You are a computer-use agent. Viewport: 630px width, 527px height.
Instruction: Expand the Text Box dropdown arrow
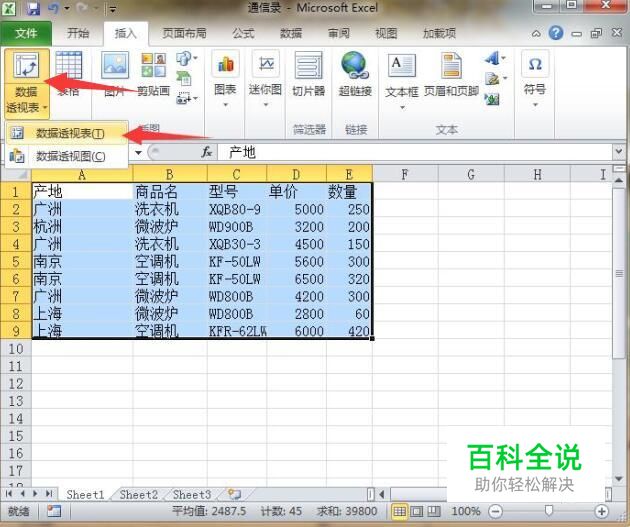(402, 107)
